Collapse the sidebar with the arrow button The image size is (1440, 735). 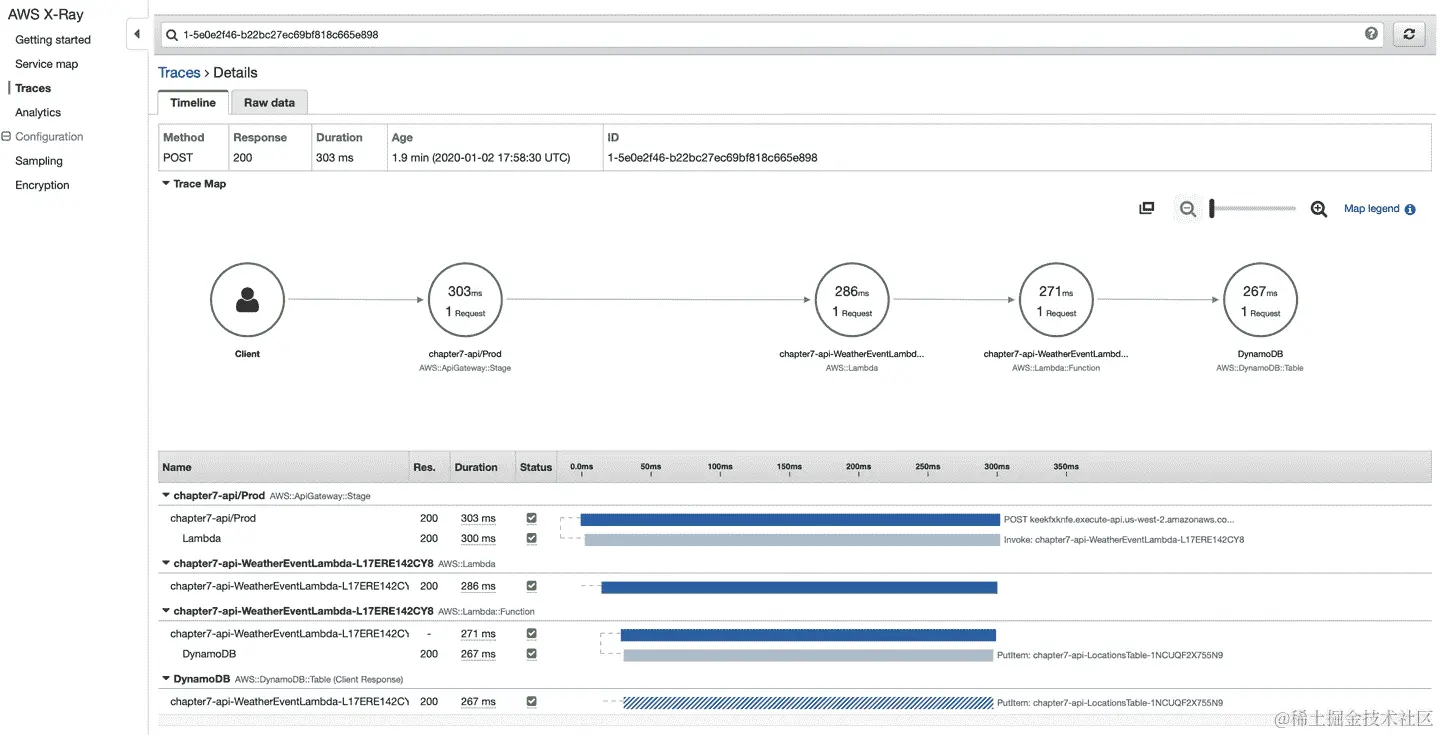tap(137, 35)
